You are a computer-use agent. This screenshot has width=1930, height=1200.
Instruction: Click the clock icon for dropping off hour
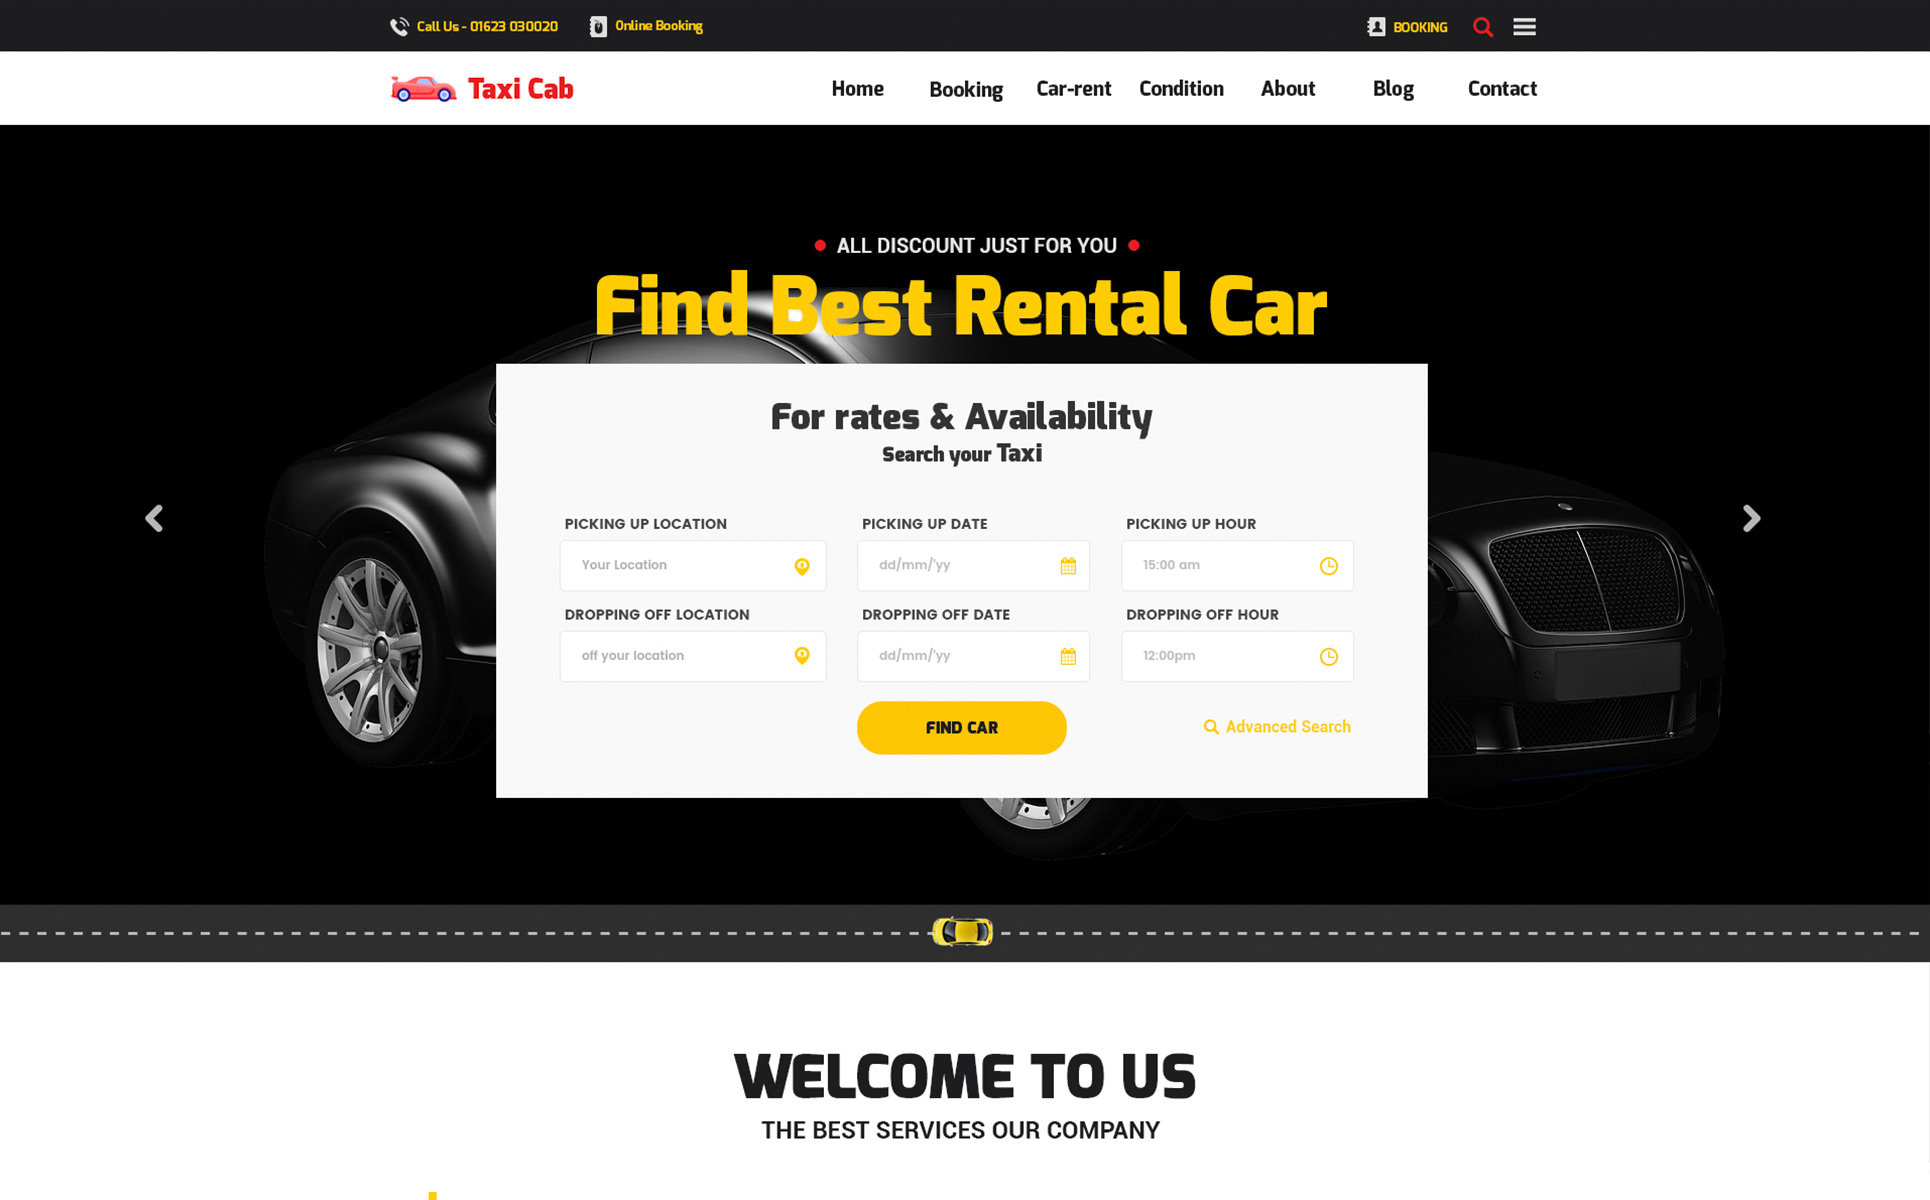click(1329, 655)
